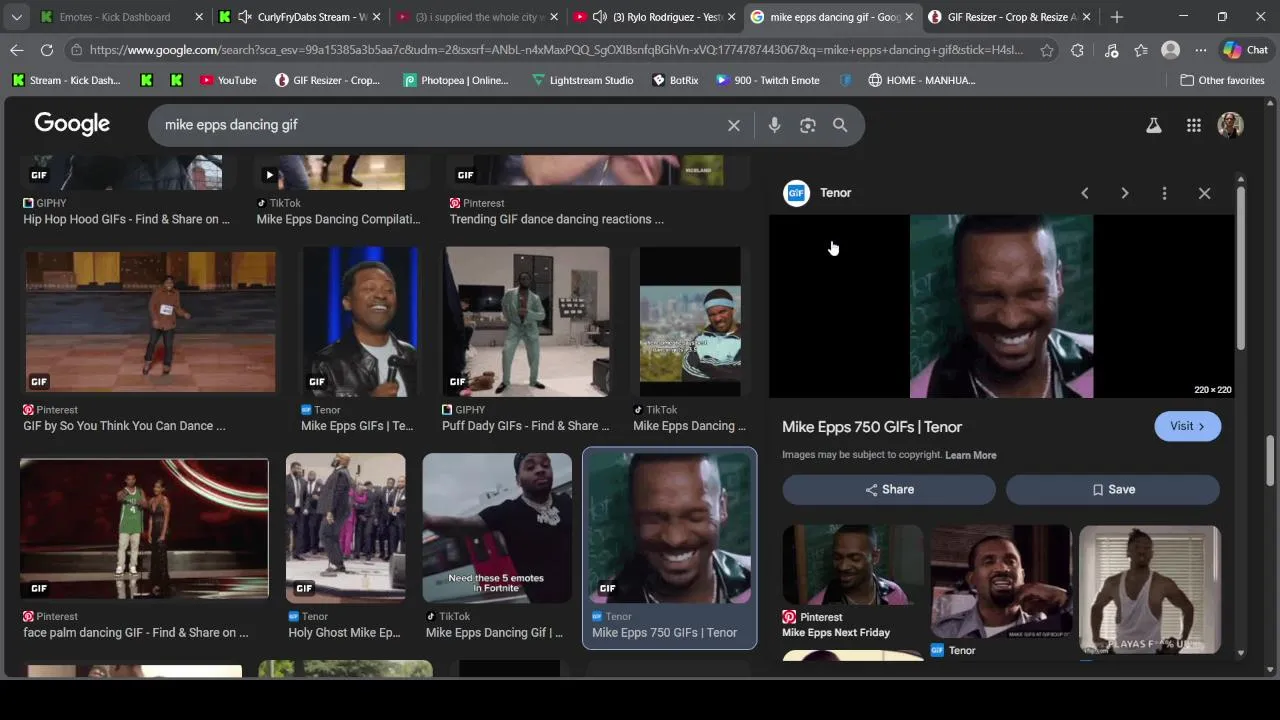Viewport: 1280px width, 720px height.
Task: Select So You Think You Can Dance GIF
Action: pos(150,321)
